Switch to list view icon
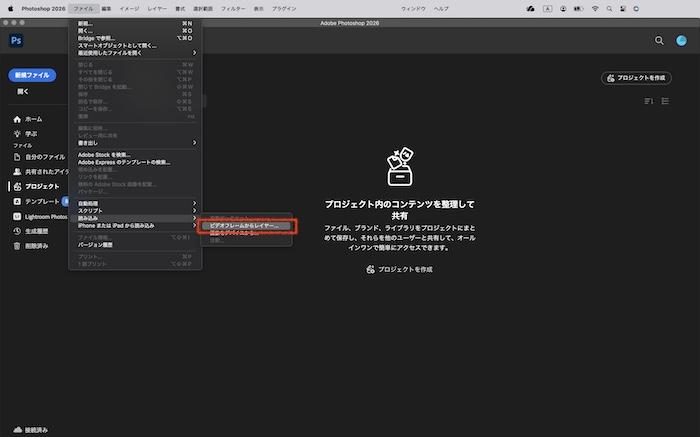Screen dimensions: 700x437 coord(665,101)
